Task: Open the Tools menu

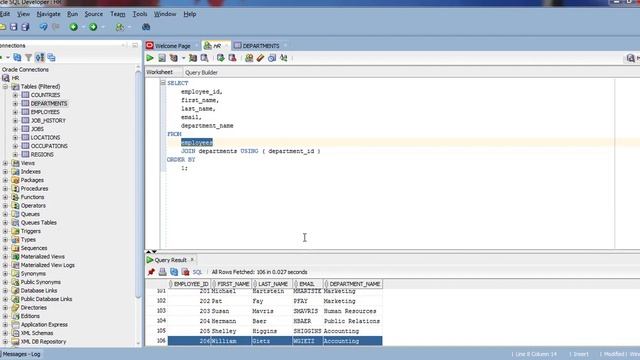Action: [x=140, y=14]
